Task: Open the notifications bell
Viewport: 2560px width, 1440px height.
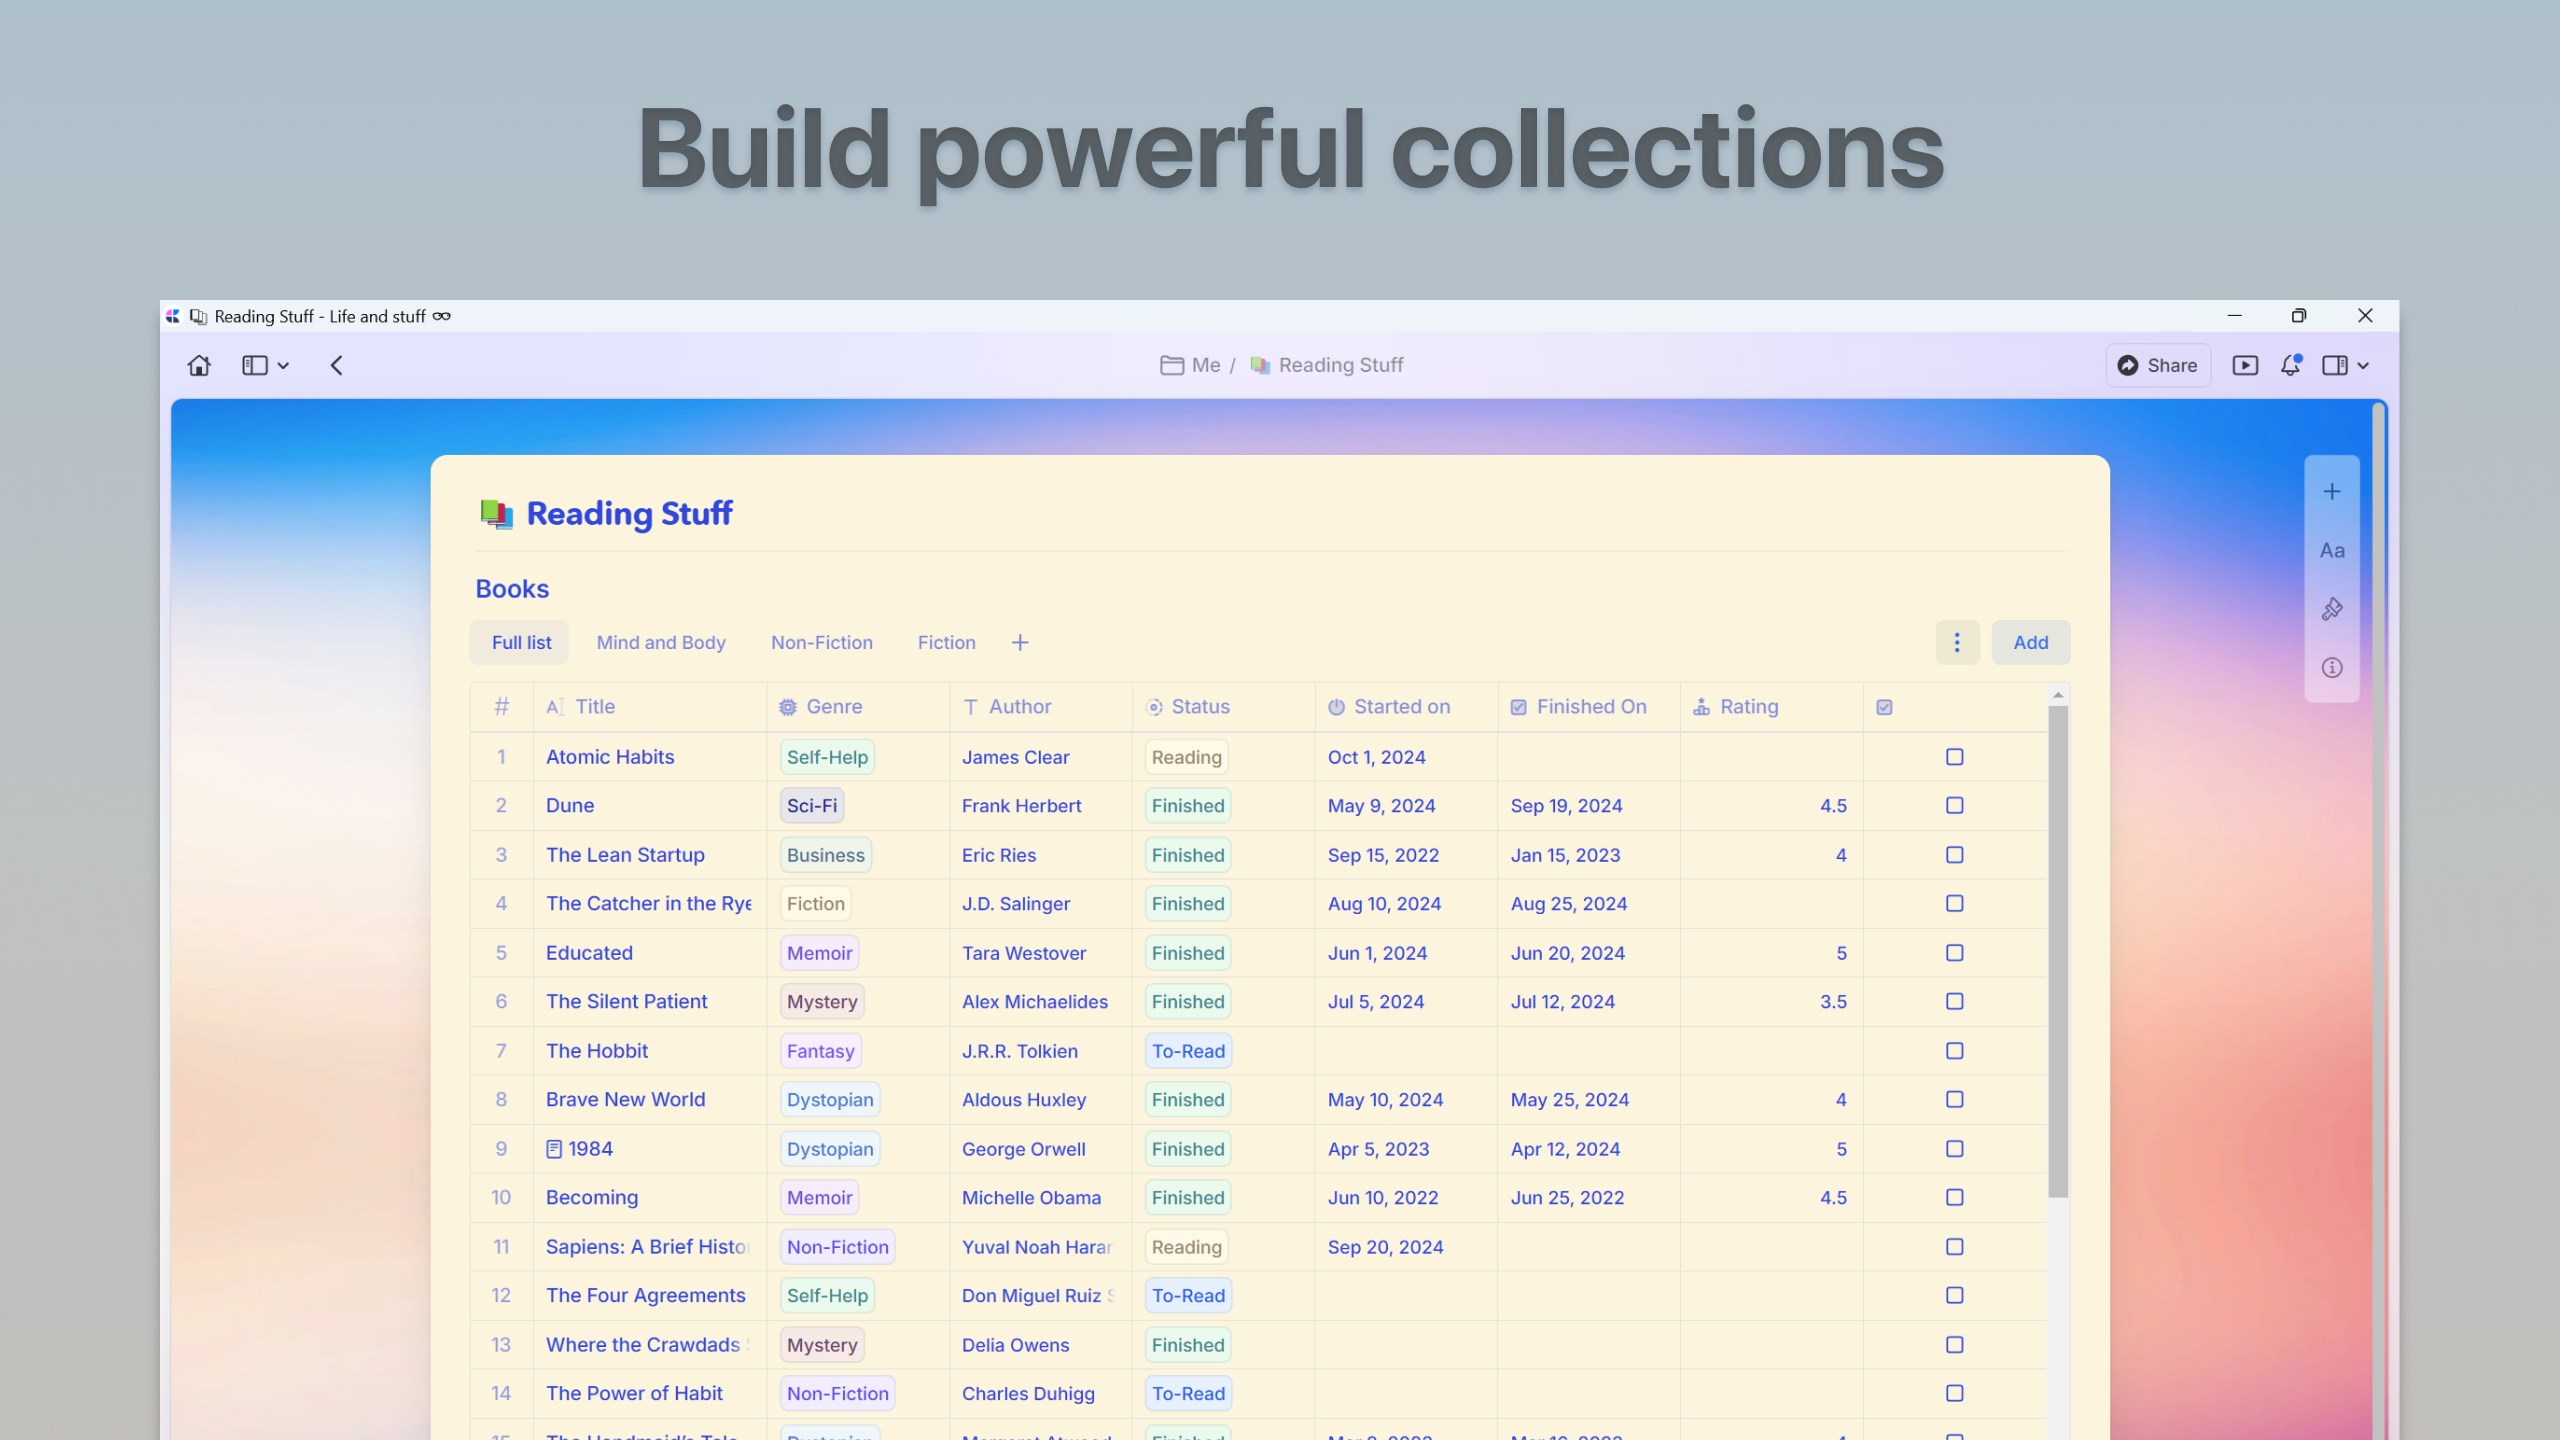Action: coord(2290,365)
